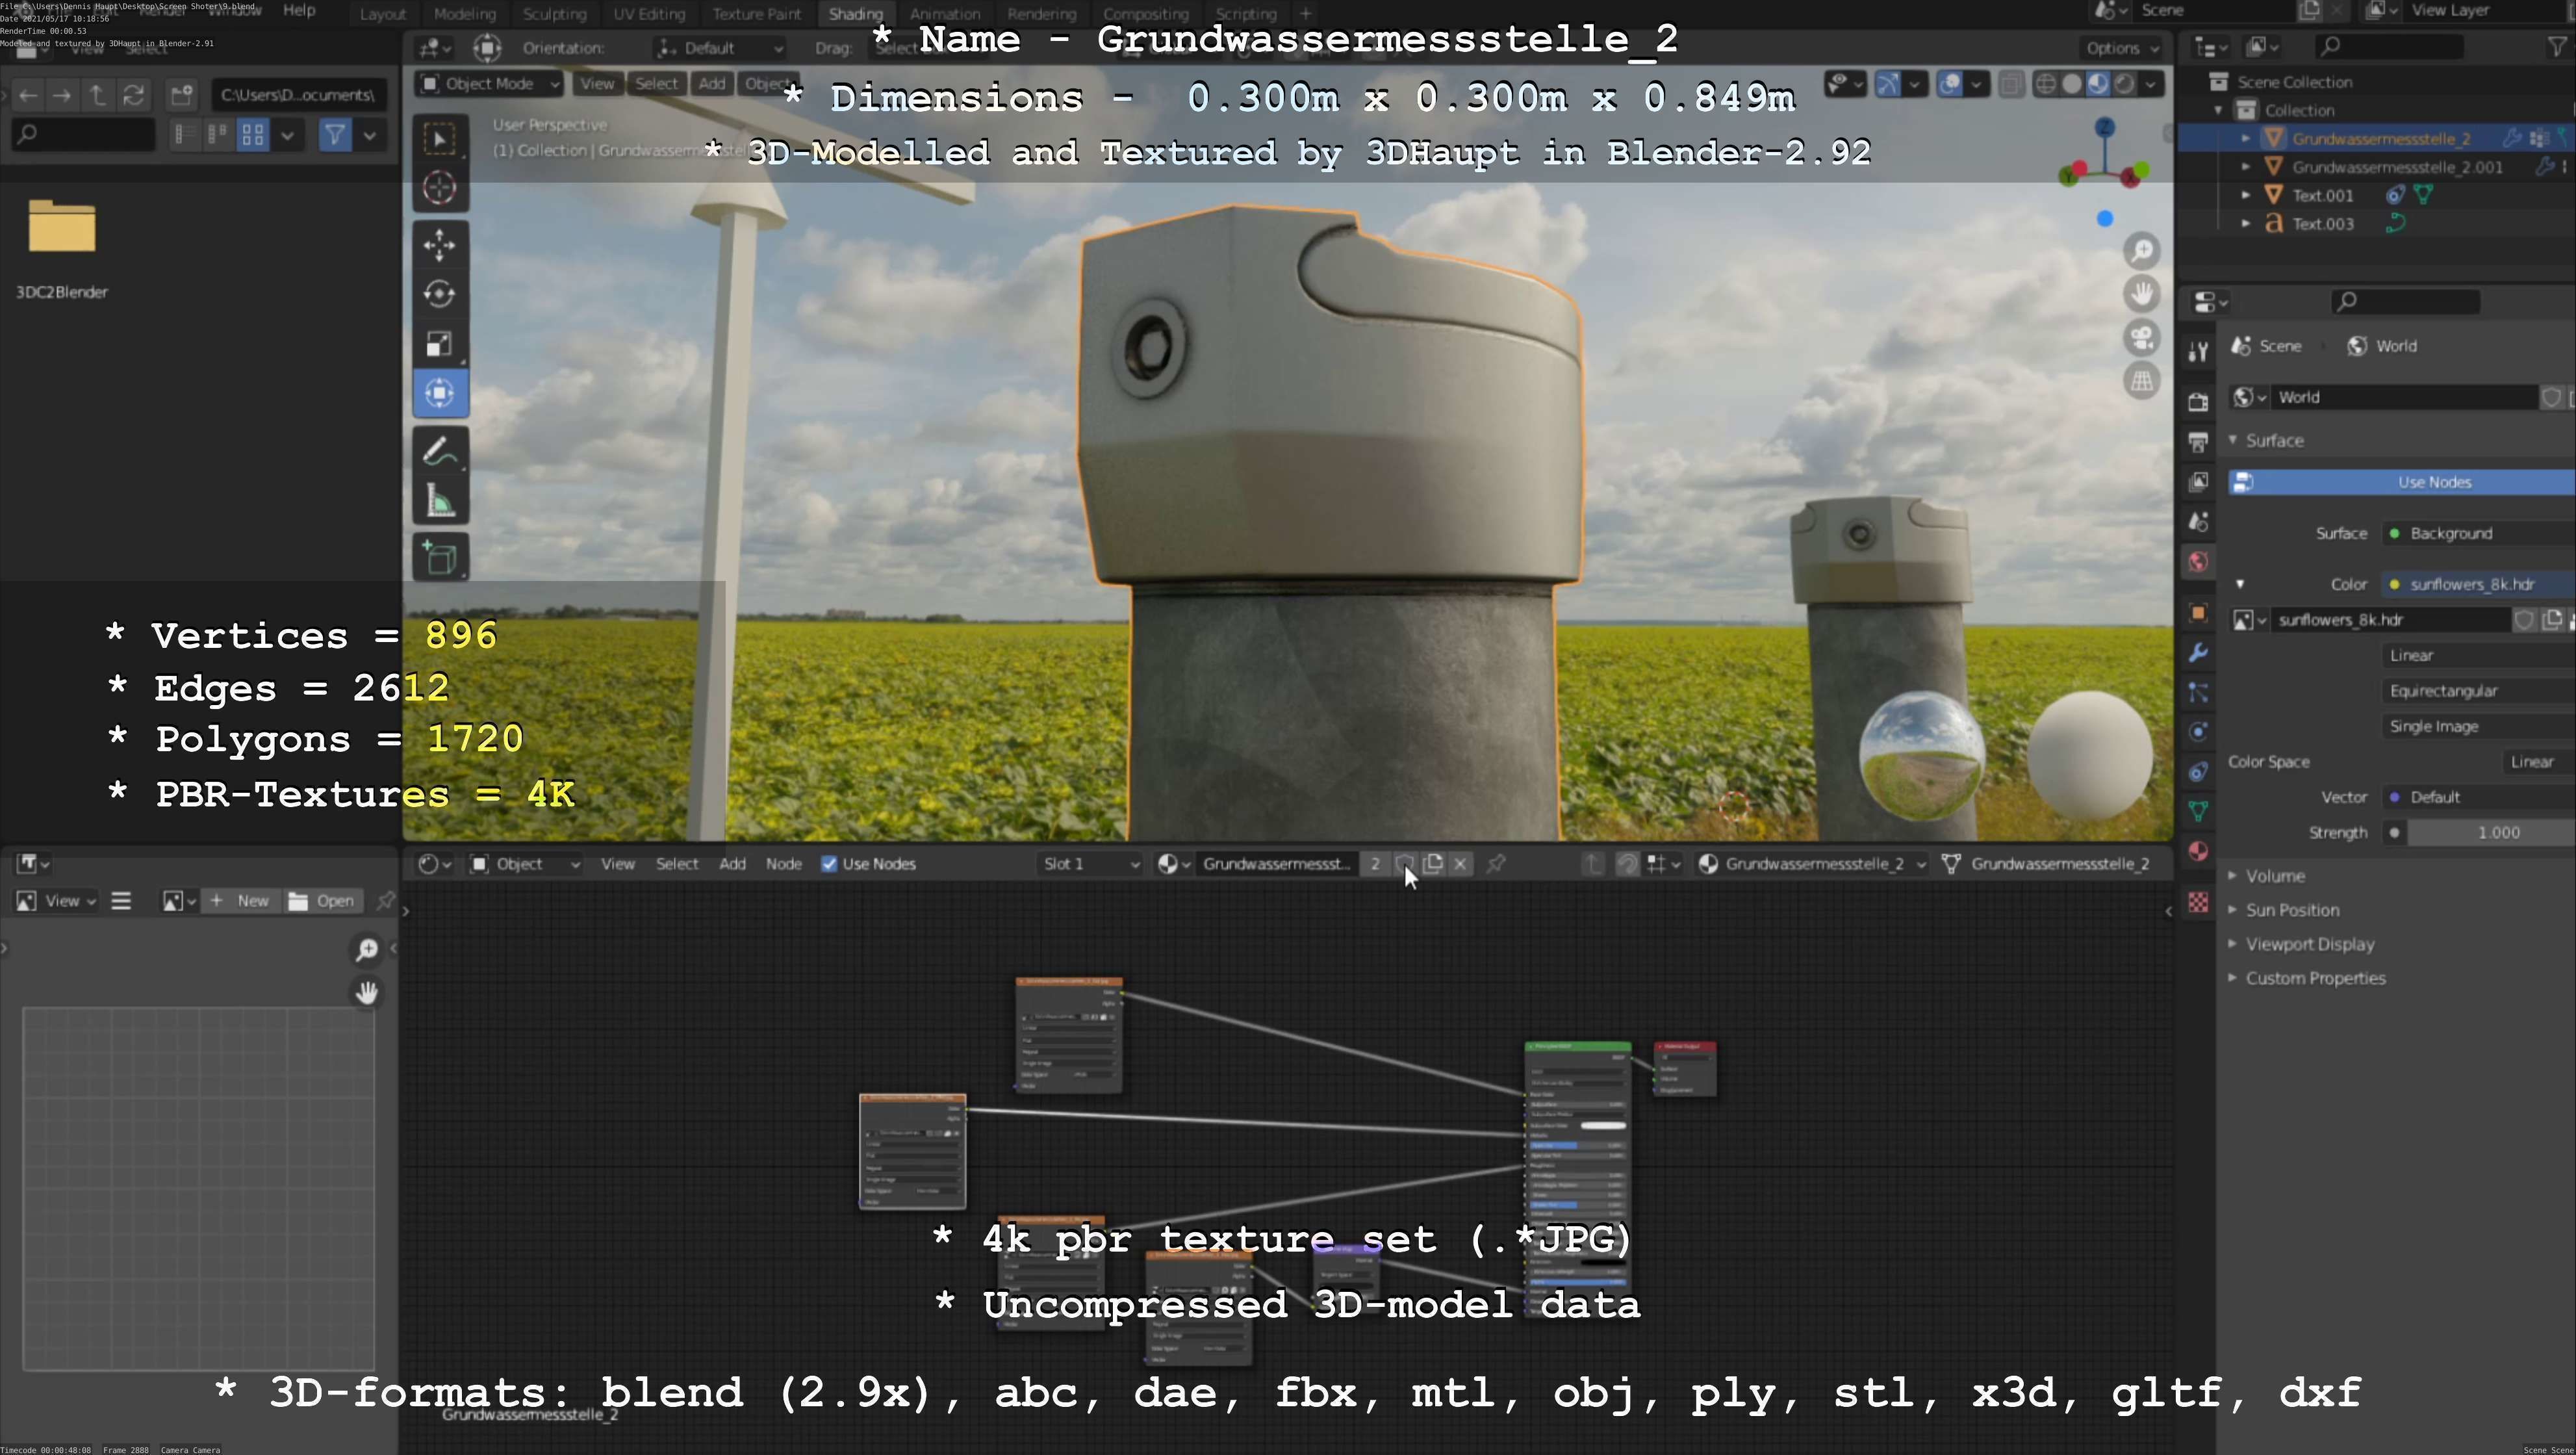Select the Measure tool icon
Viewport: 2576px width, 1455px height.
pos(439,502)
